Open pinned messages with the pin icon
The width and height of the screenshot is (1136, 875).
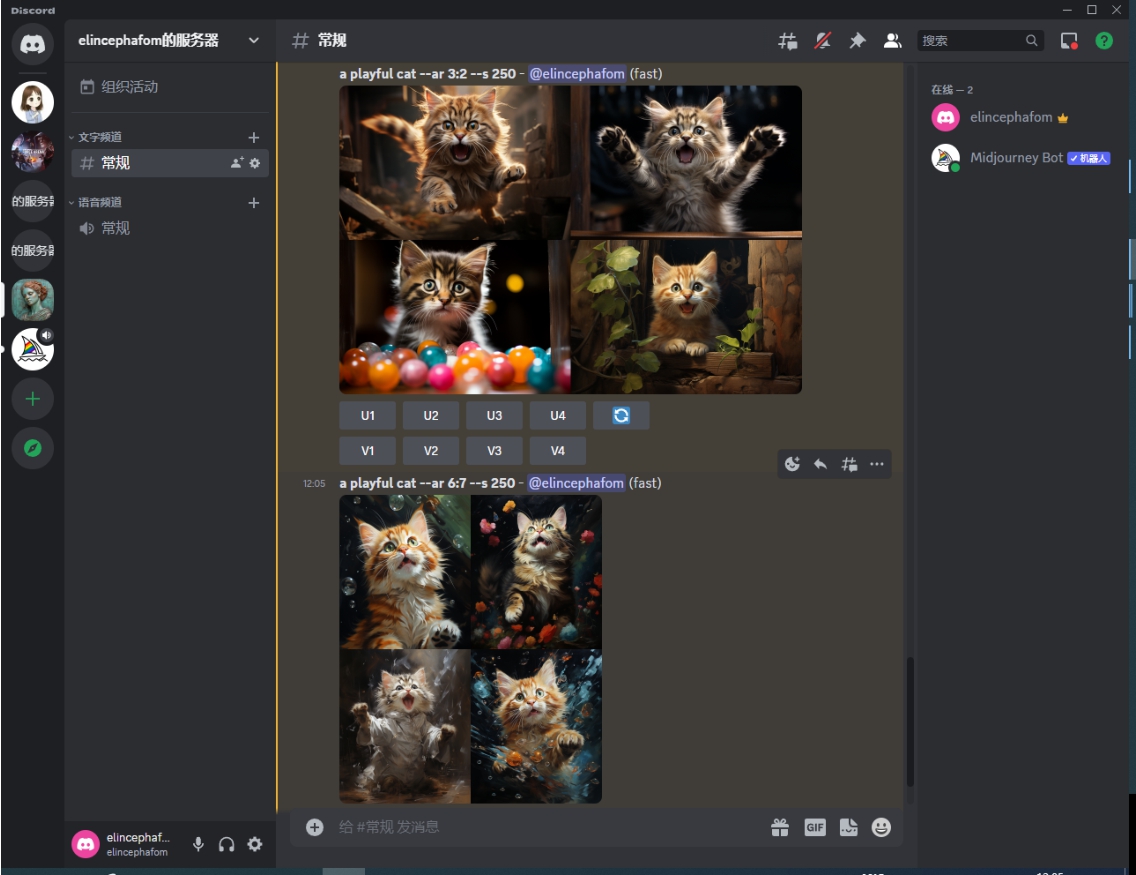(x=857, y=41)
